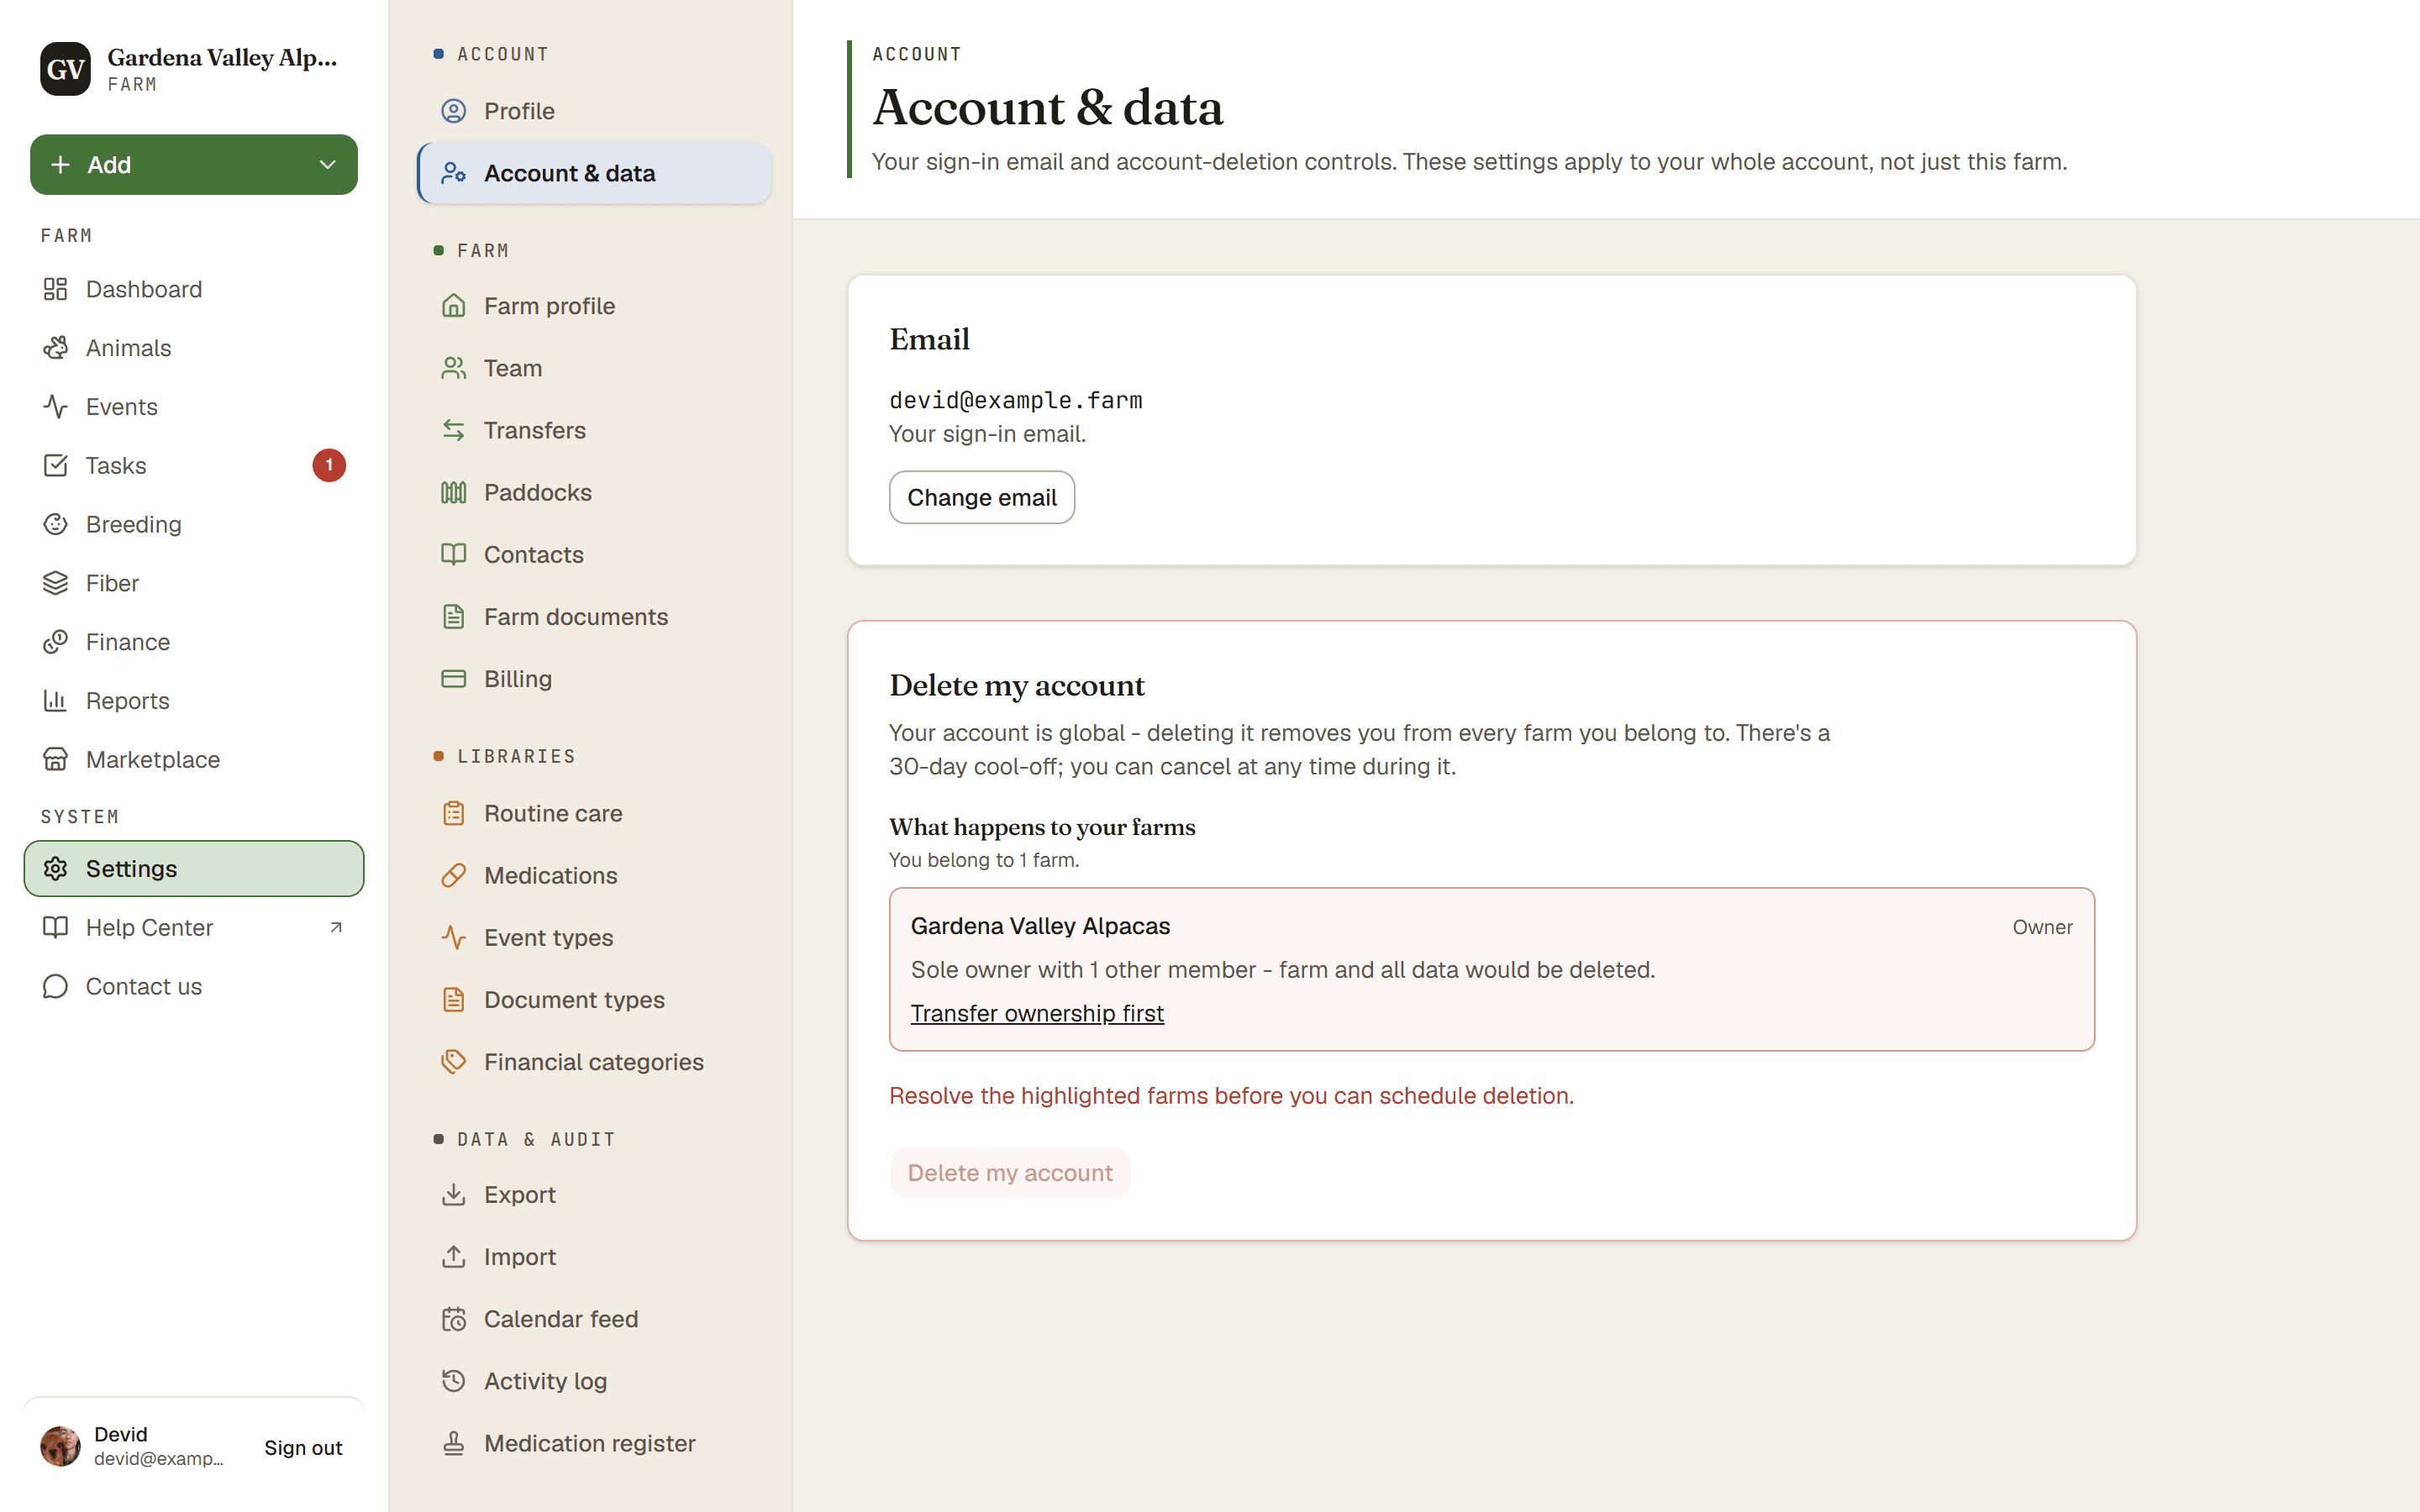Select Farm profile in settings menu
The width and height of the screenshot is (2420, 1512).
(x=595, y=306)
